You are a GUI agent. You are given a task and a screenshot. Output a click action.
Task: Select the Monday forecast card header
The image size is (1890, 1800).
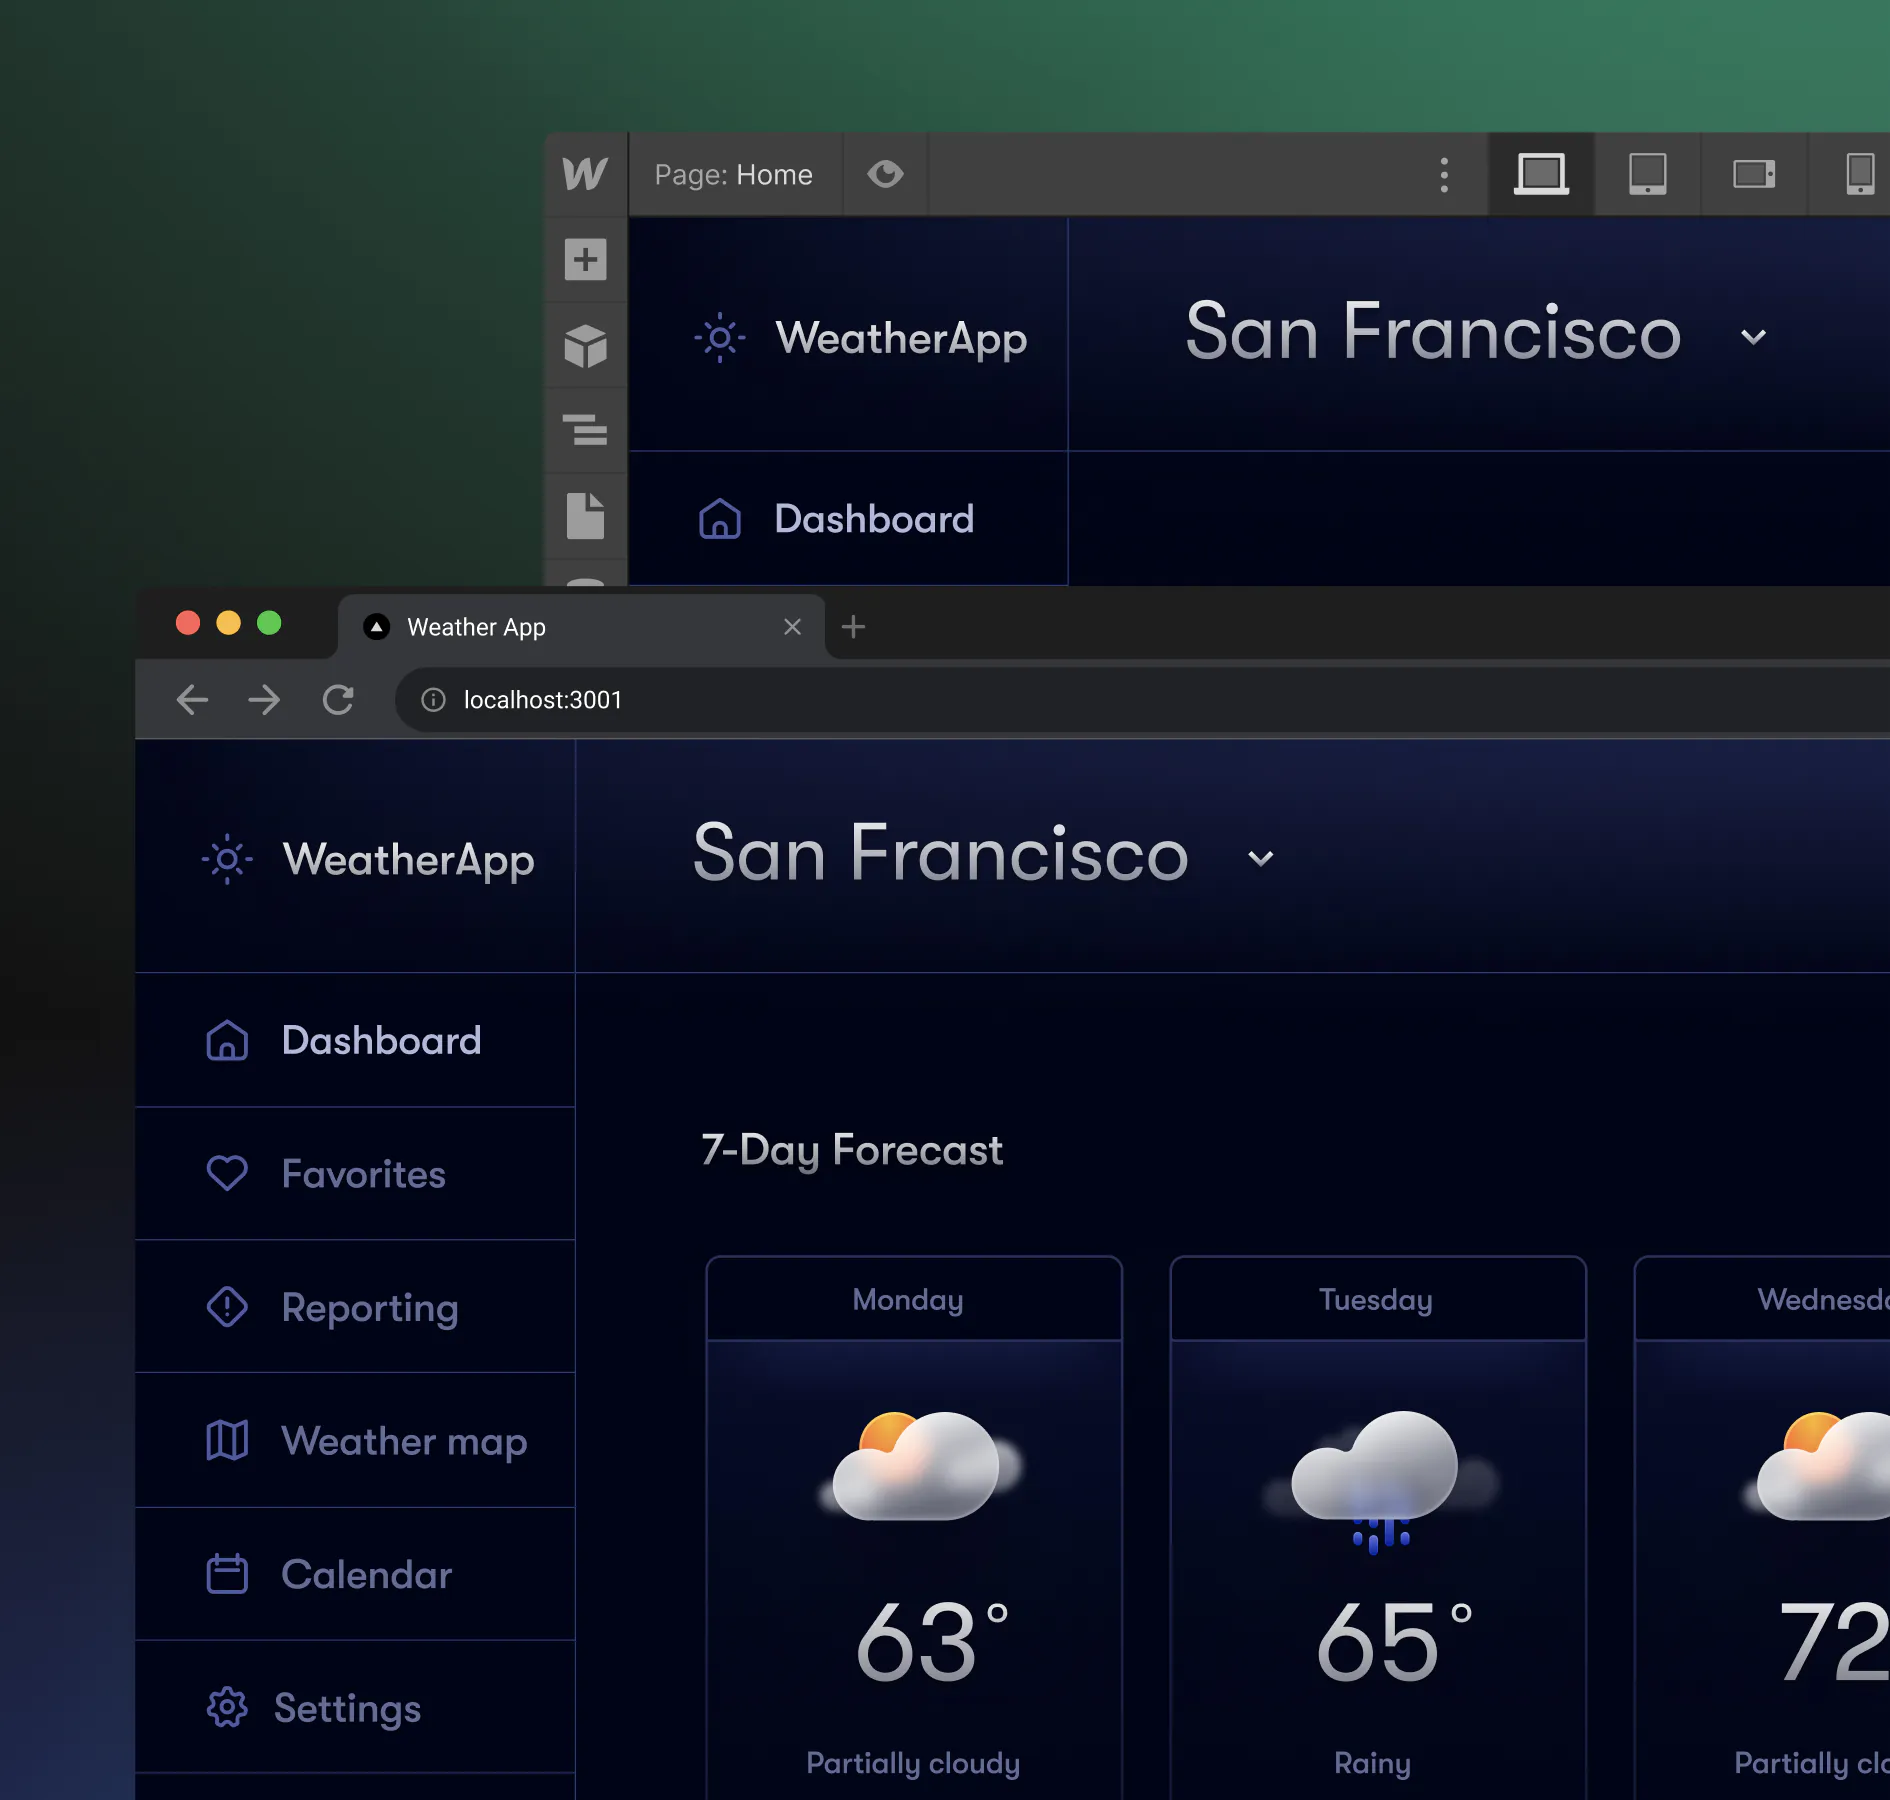coord(914,1299)
